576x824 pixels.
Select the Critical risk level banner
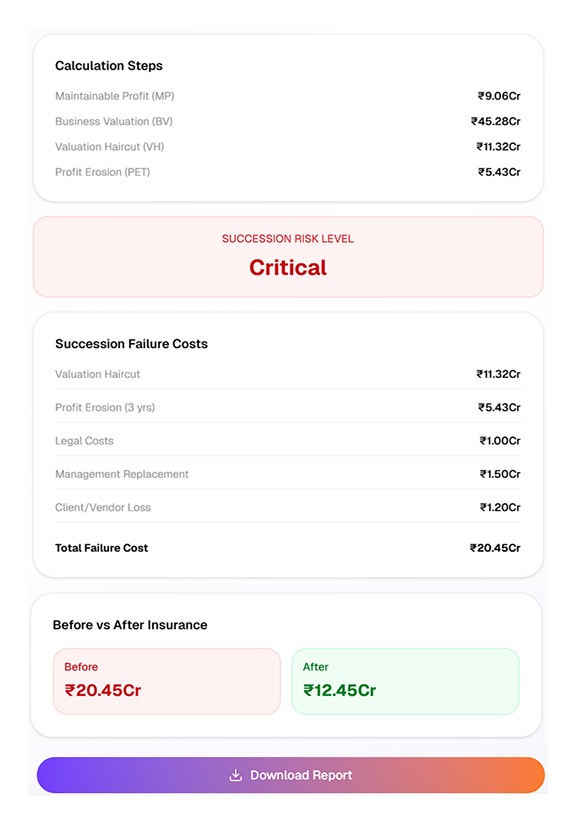(x=288, y=257)
